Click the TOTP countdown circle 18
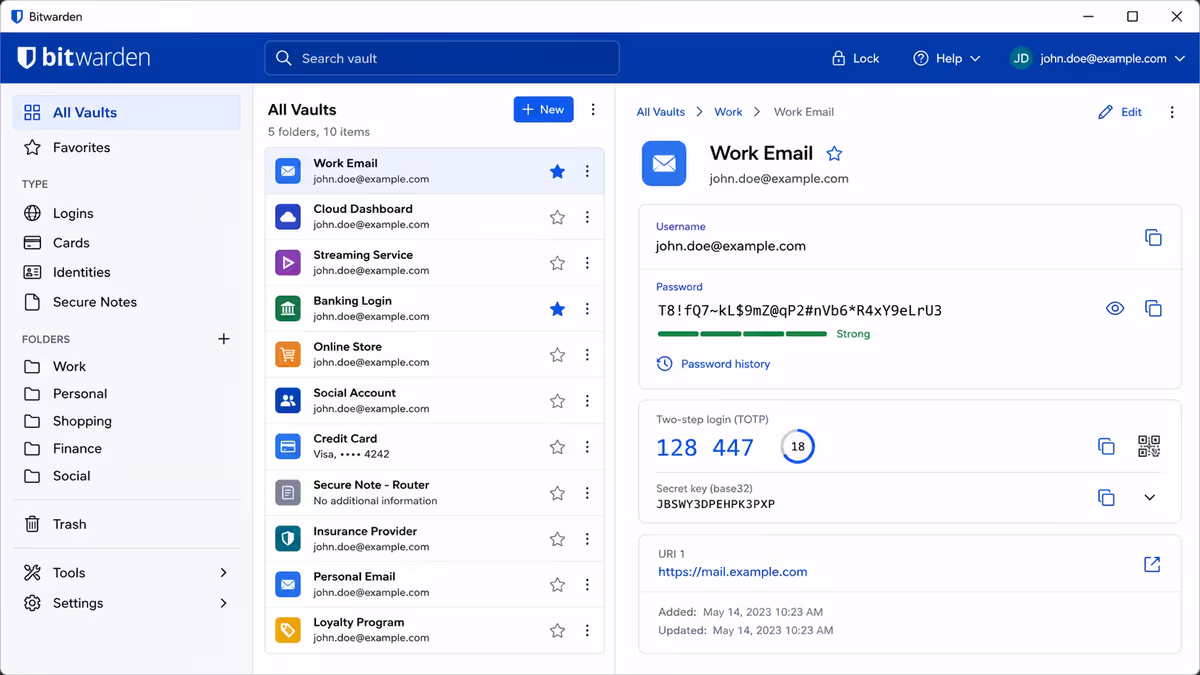This screenshot has height=675, width=1200. point(797,446)
